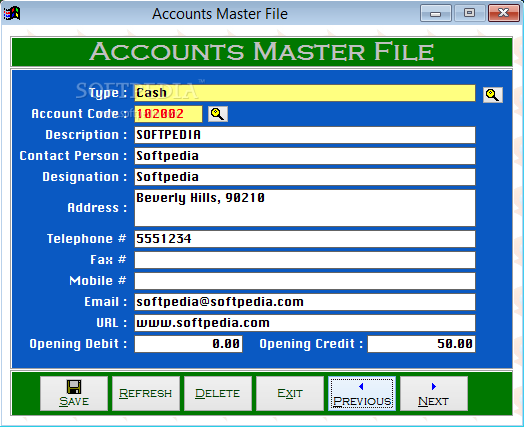
Task: Open the Account Code search magnifier
Action: [218, 114]
